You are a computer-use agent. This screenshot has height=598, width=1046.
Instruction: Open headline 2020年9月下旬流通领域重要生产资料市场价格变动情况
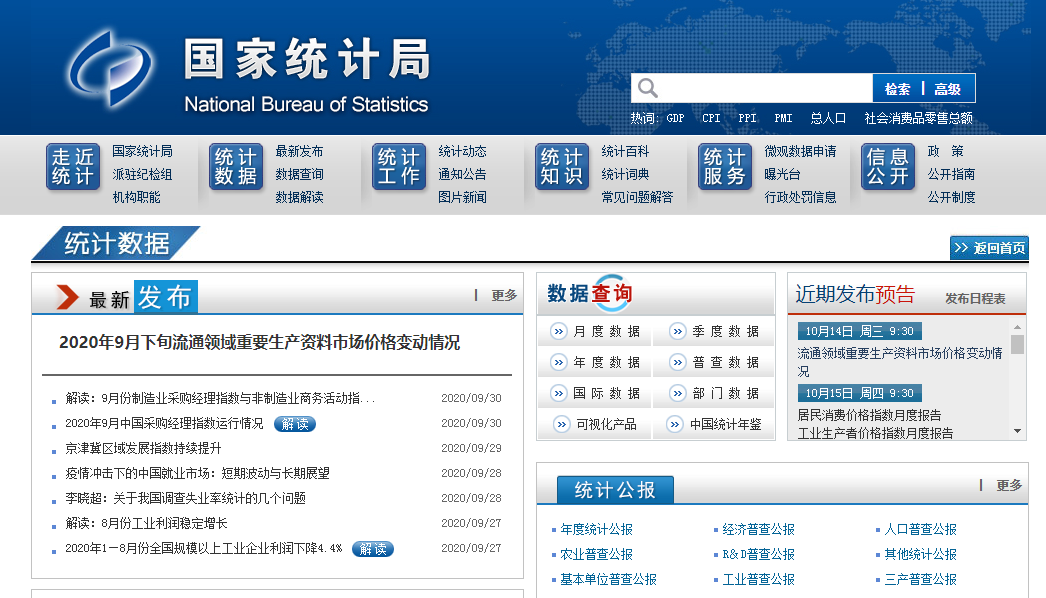259,342
